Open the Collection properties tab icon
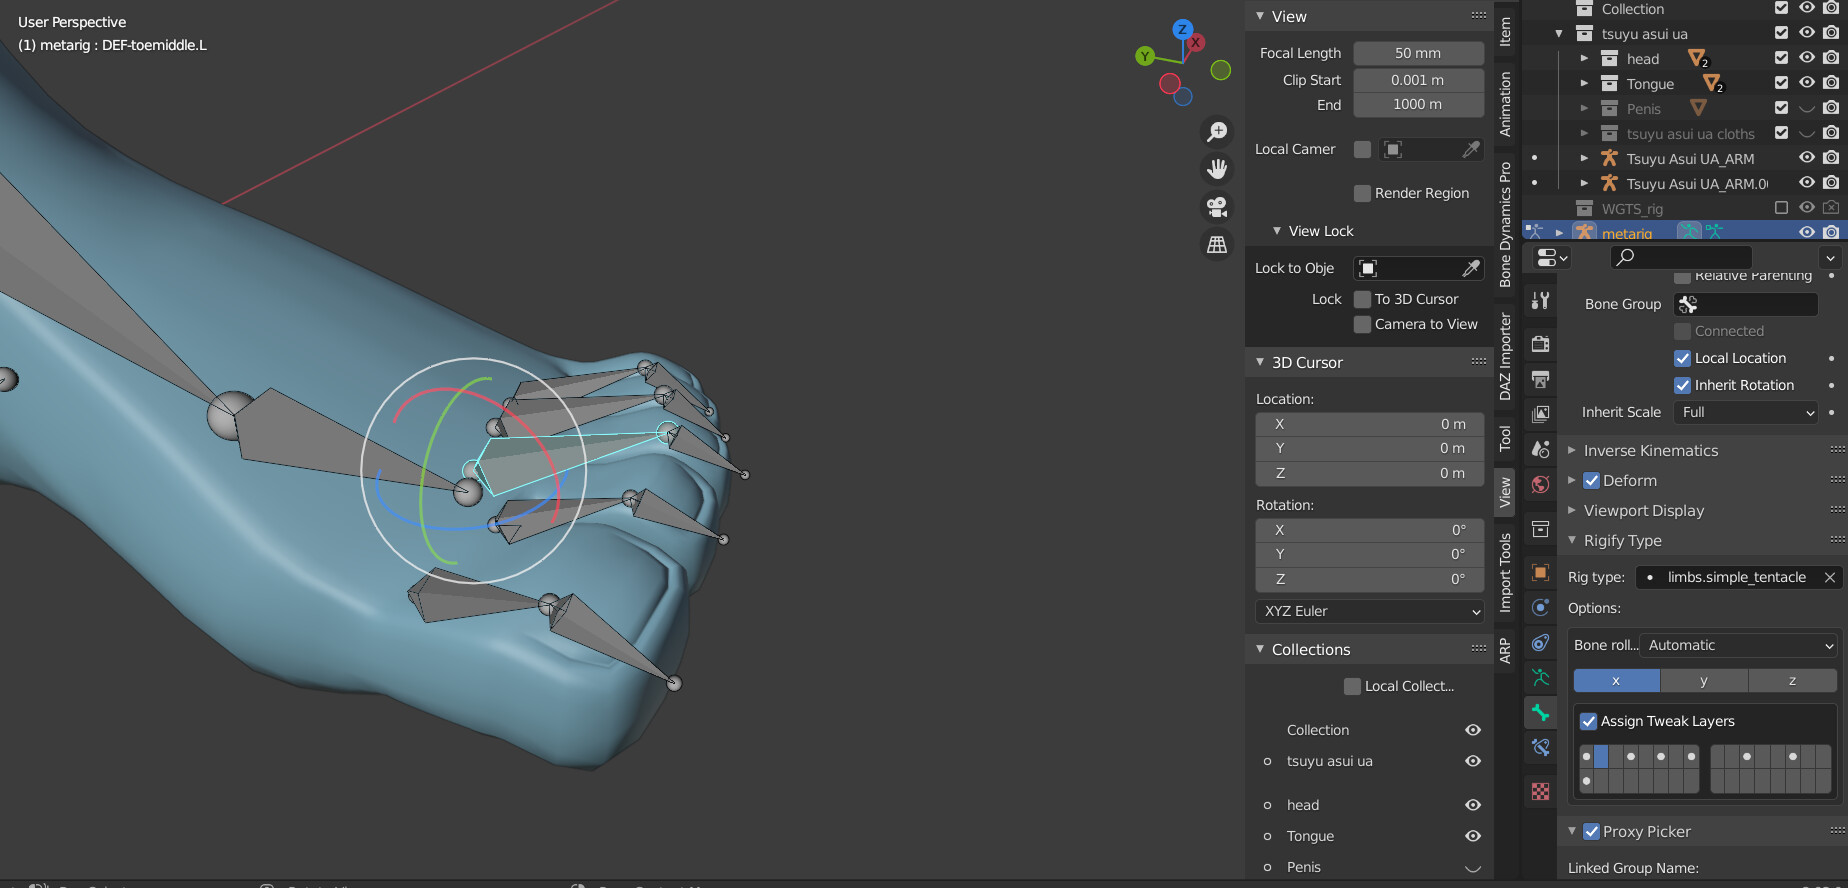 1541,528
